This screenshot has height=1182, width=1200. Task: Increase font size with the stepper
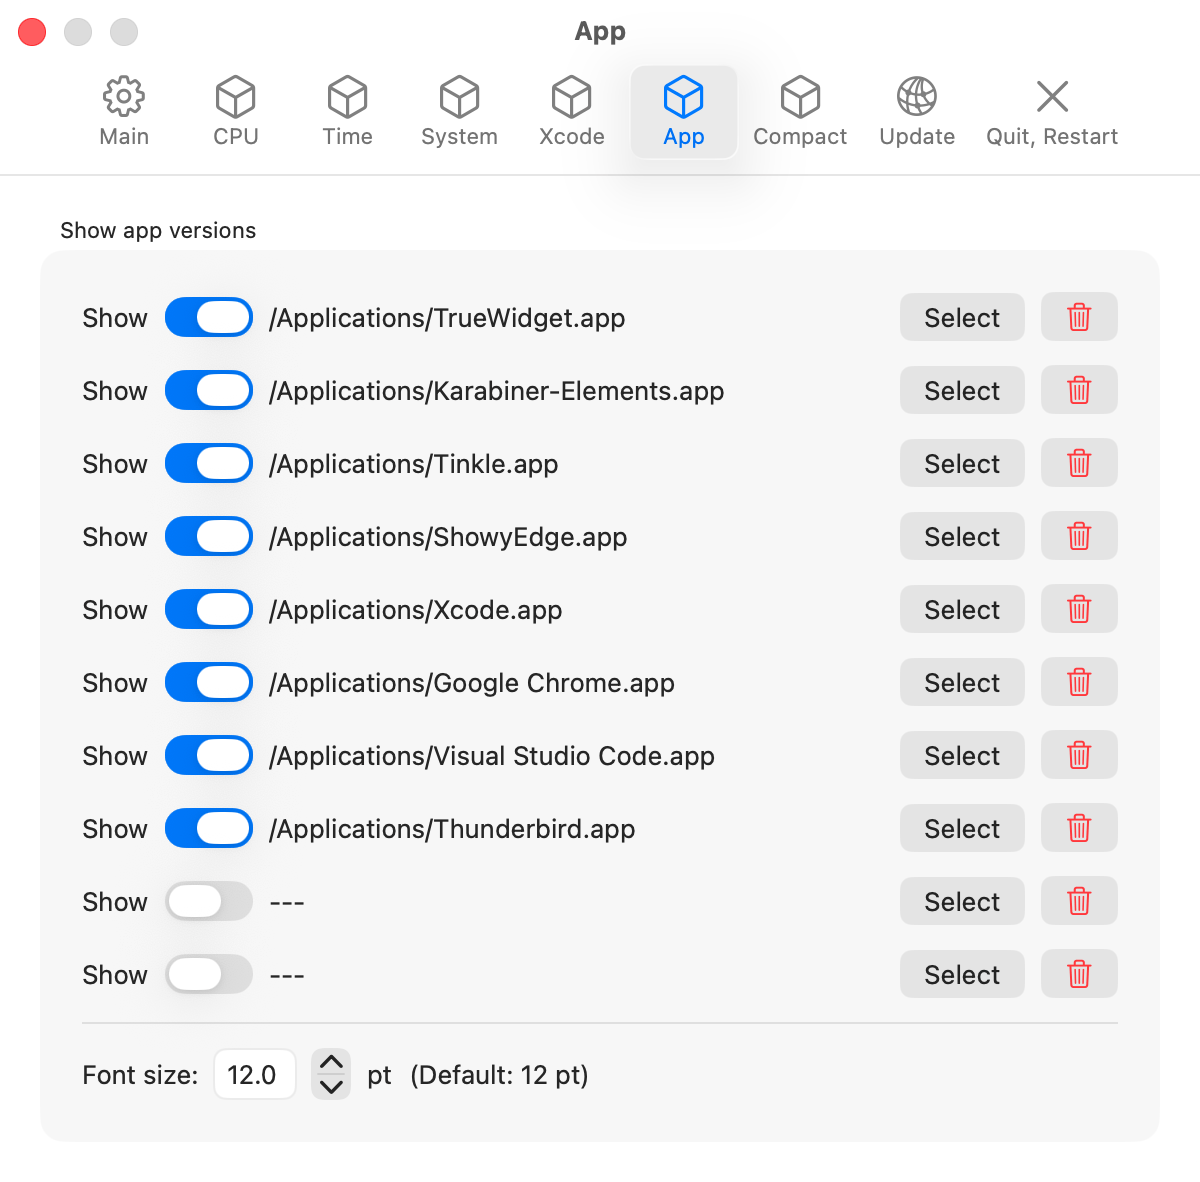click(331, 1063)
